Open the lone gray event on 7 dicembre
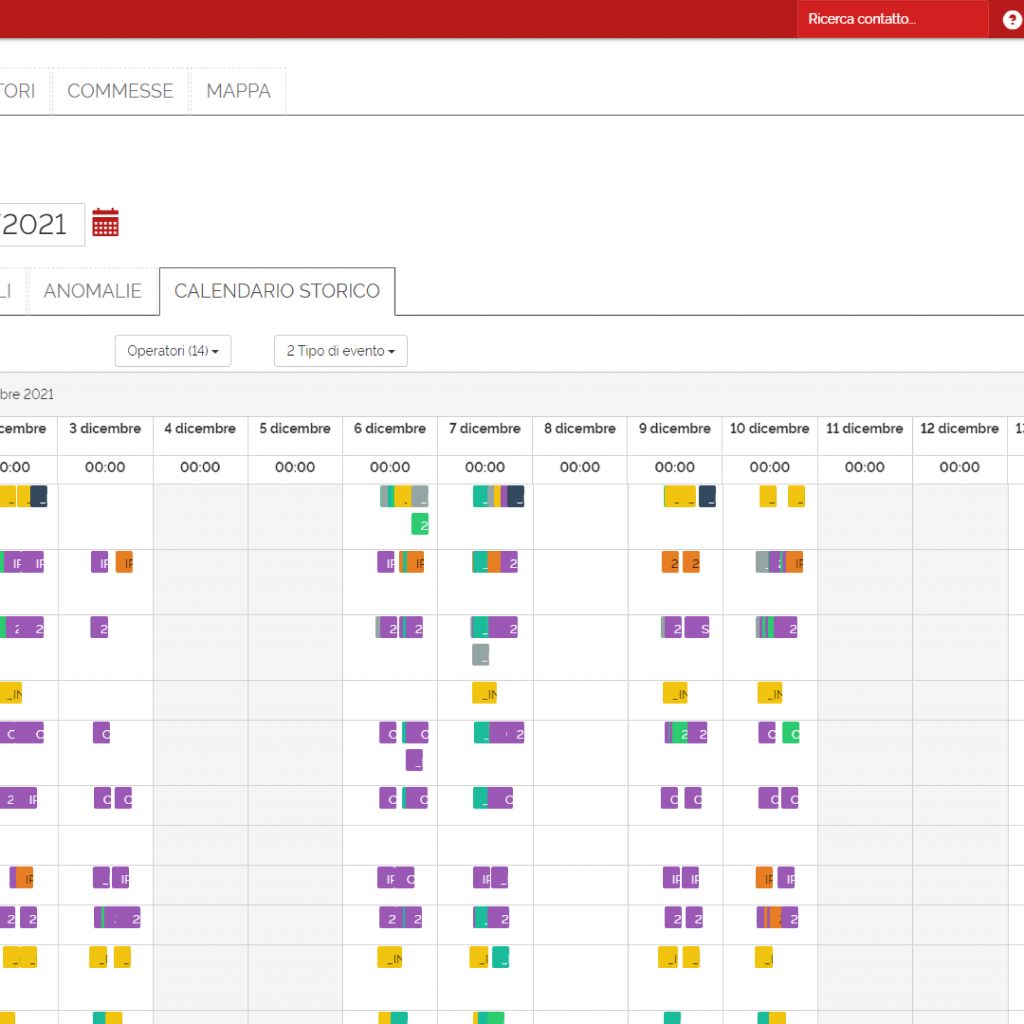Screen dimensions: 1024x1024 (x=481, y=655)
